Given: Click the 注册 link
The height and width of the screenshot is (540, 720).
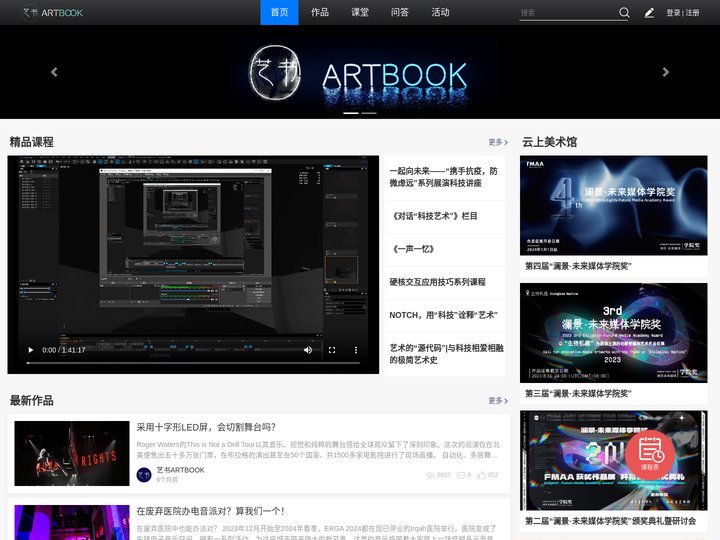Looking at the screenshot, I should click(692, 13).
